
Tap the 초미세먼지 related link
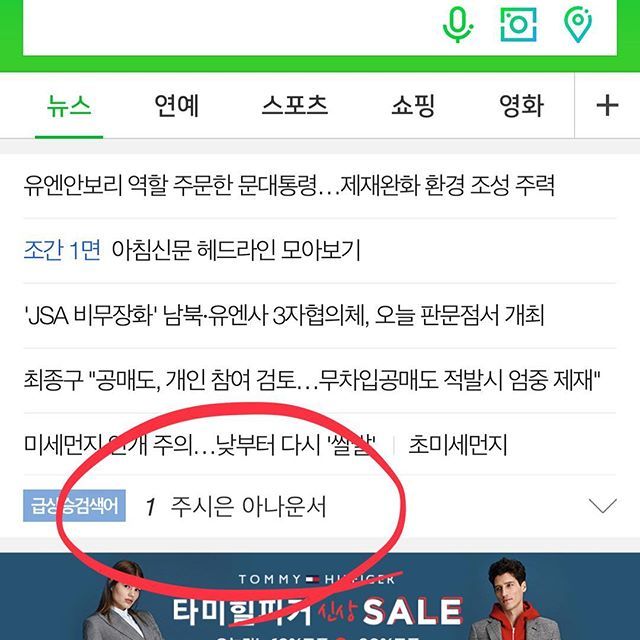[x=458, y=444]
